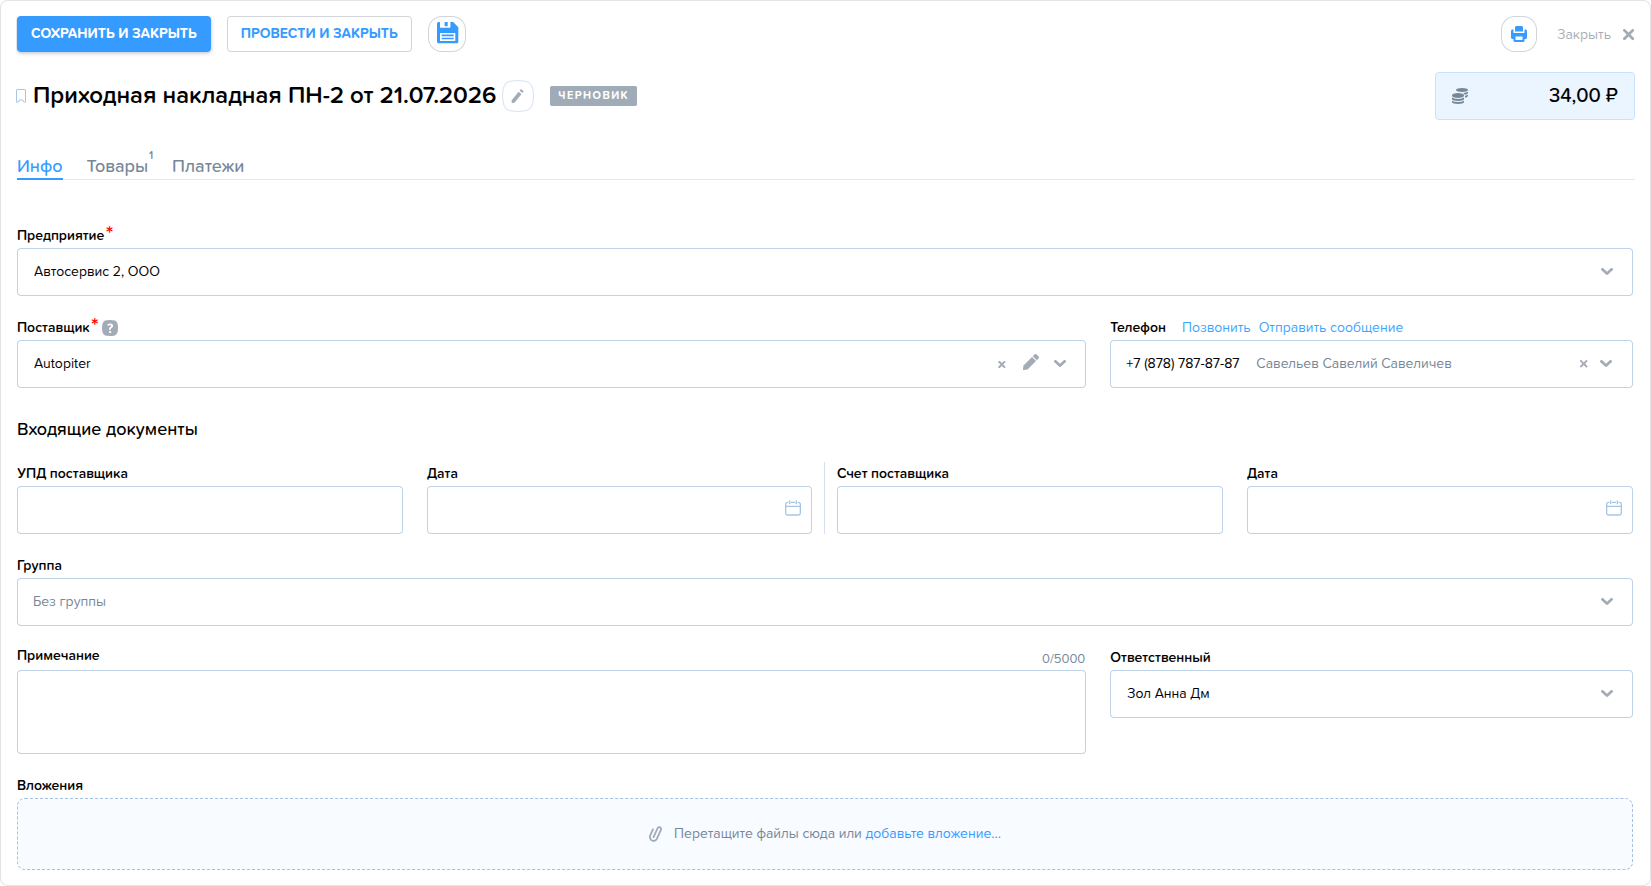Image resolution: width=1651 pixels, height=886 pixels.
Task: Click the date field next to УПД поставщика
Action: (x=619, y=510)
